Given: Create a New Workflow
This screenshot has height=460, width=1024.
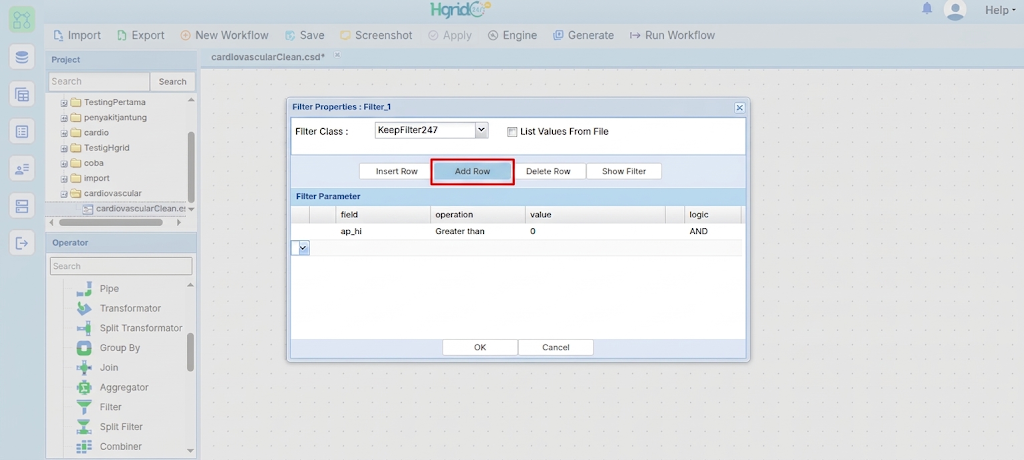Looking at the screenshot, I should tap(224, 35).
